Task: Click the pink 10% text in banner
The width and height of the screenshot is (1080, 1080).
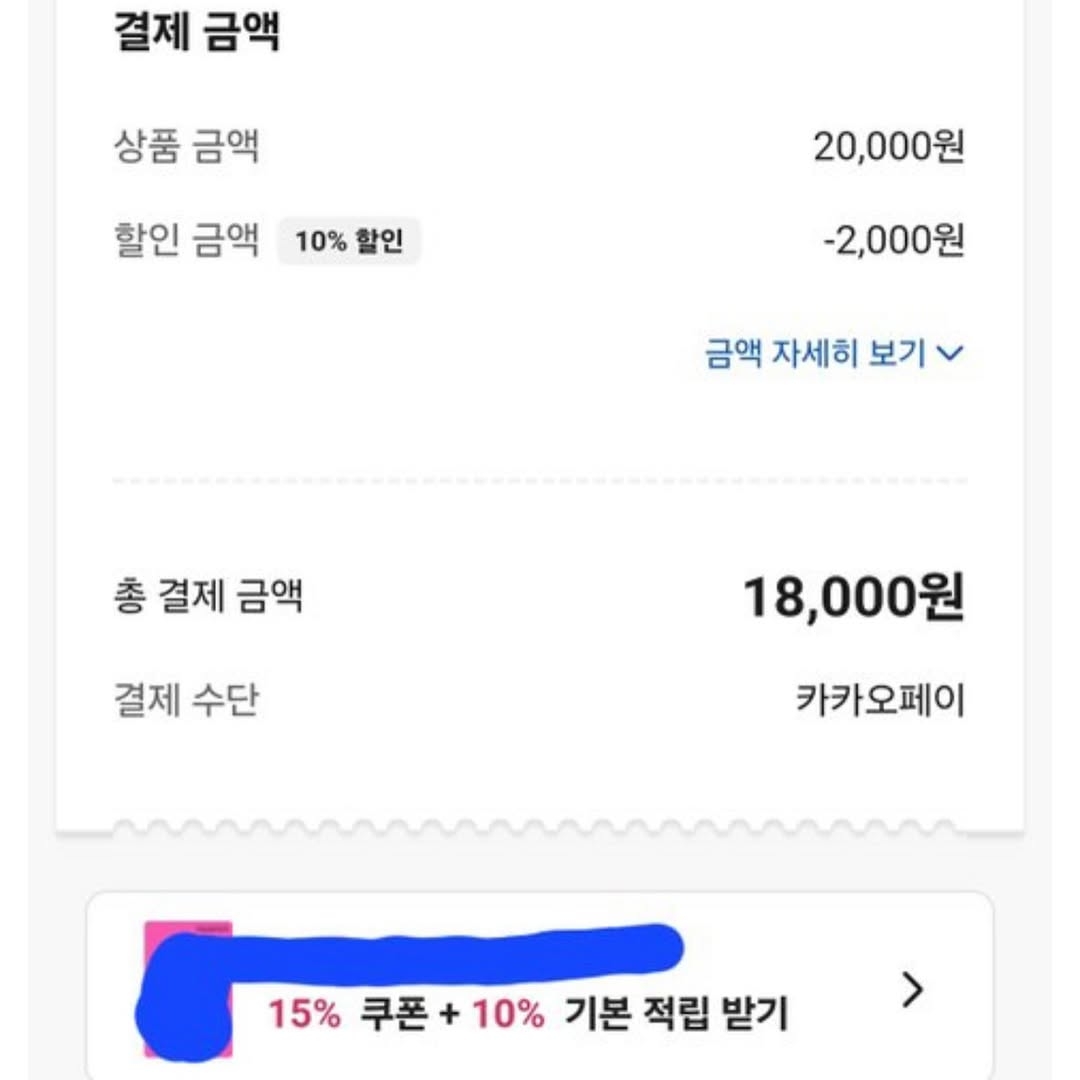Action: coord(508,1015)
